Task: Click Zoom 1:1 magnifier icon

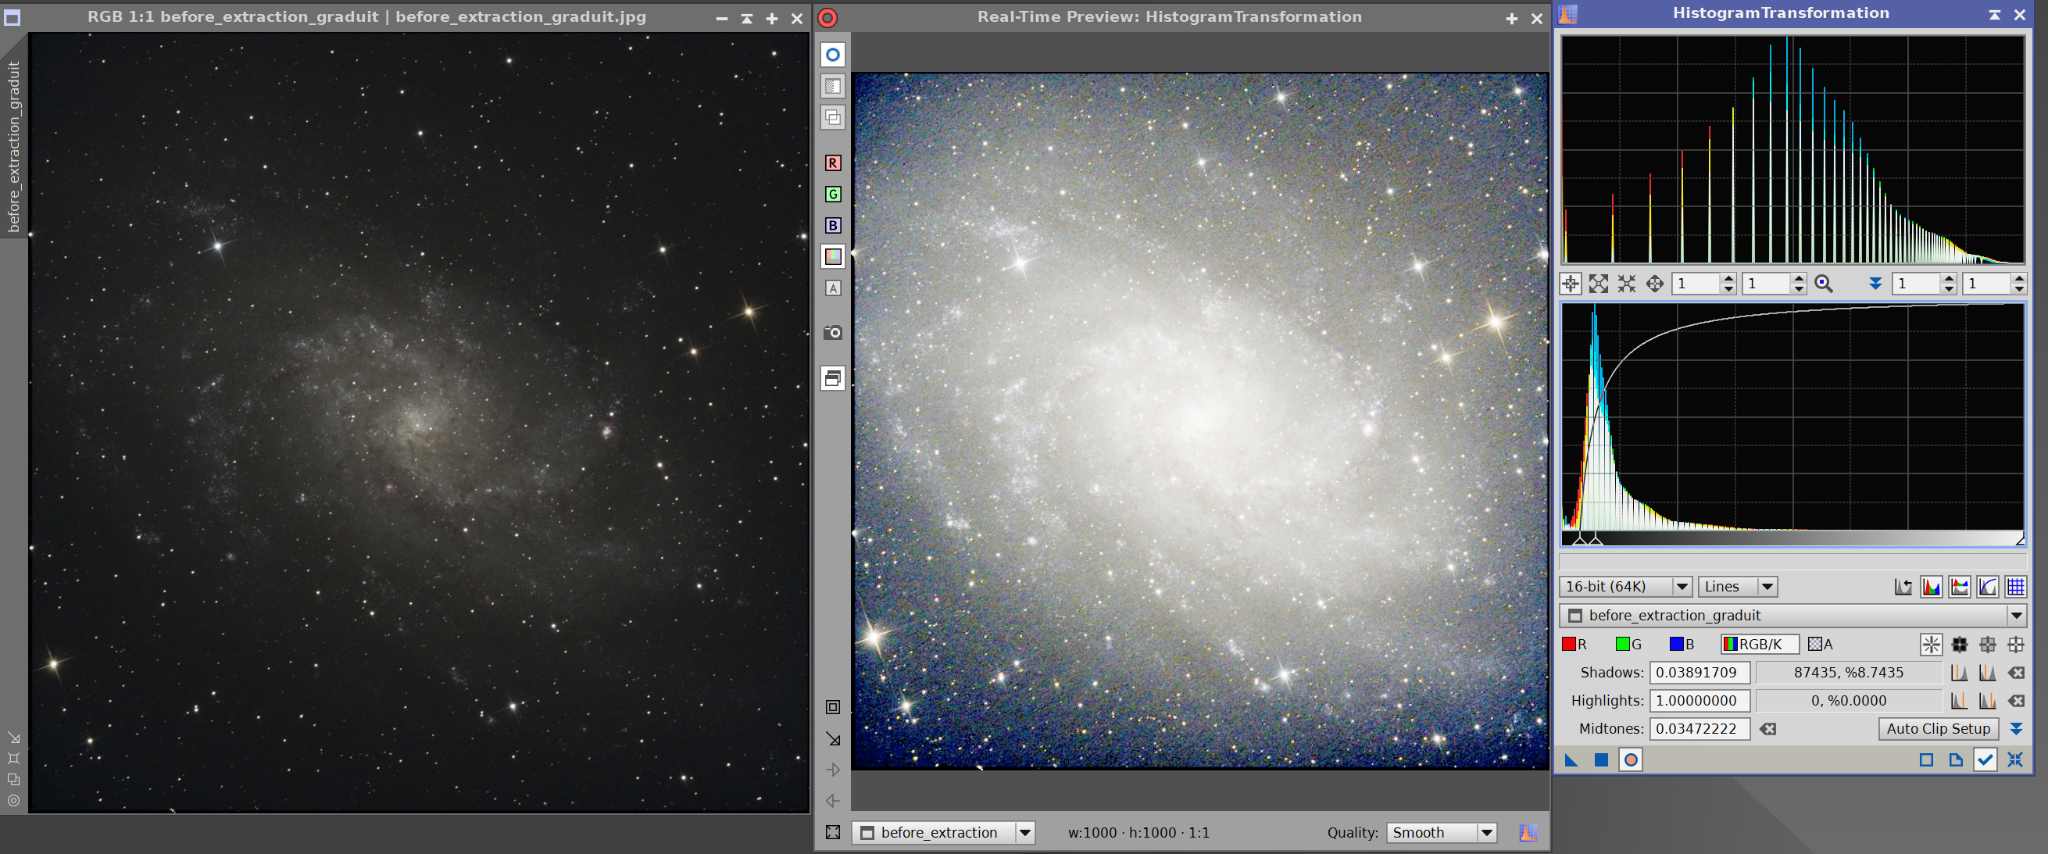Action: (1823, 284)
